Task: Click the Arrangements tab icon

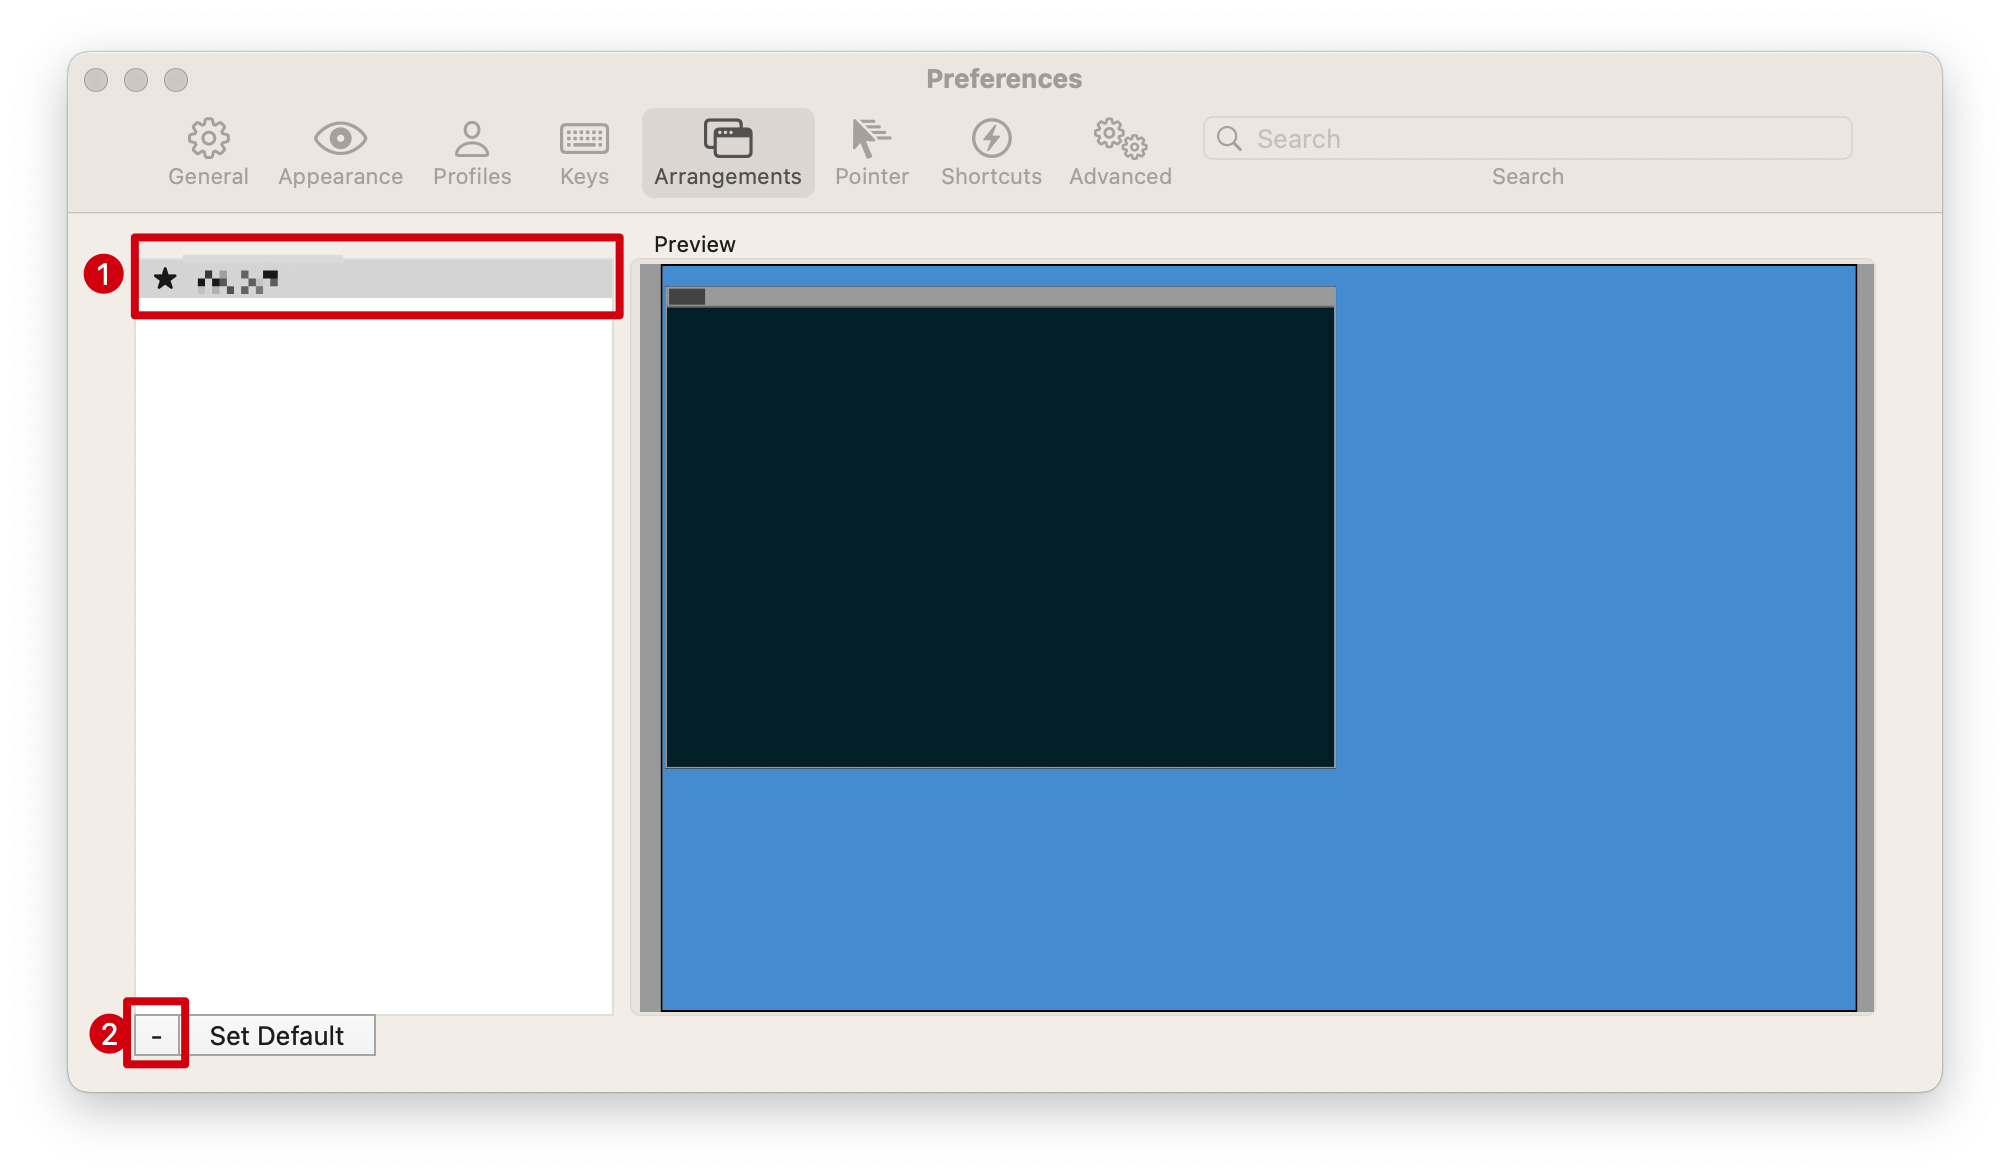Action: pos(726,137)
